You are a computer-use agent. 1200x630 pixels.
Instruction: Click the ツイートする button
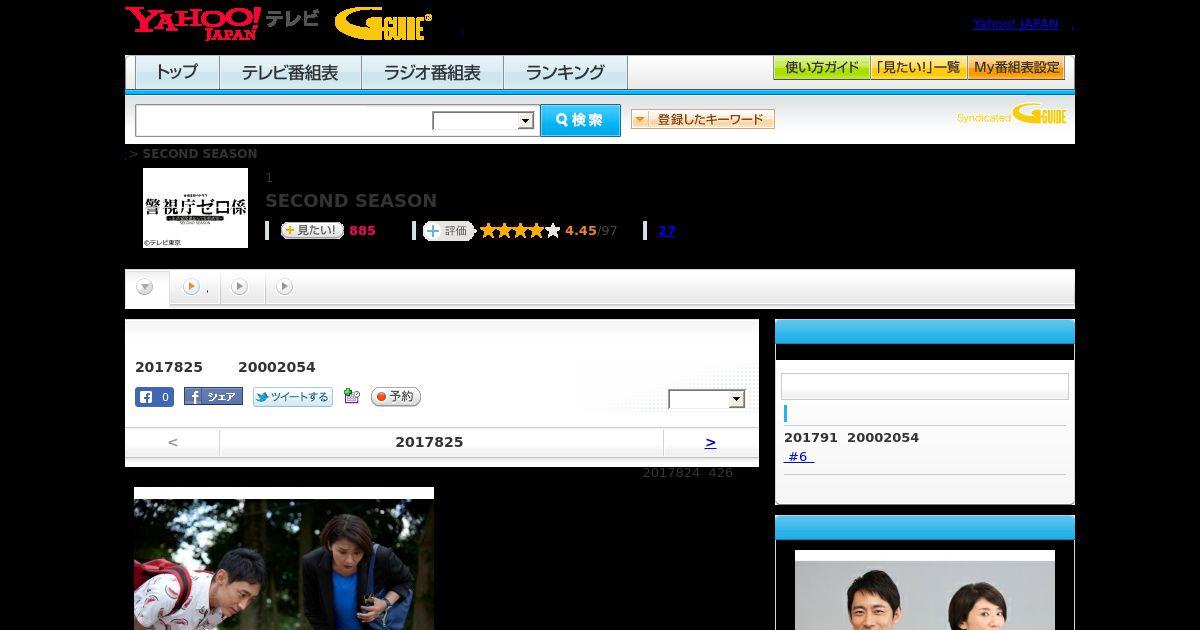pyautogui.click(x=293, y=397)
